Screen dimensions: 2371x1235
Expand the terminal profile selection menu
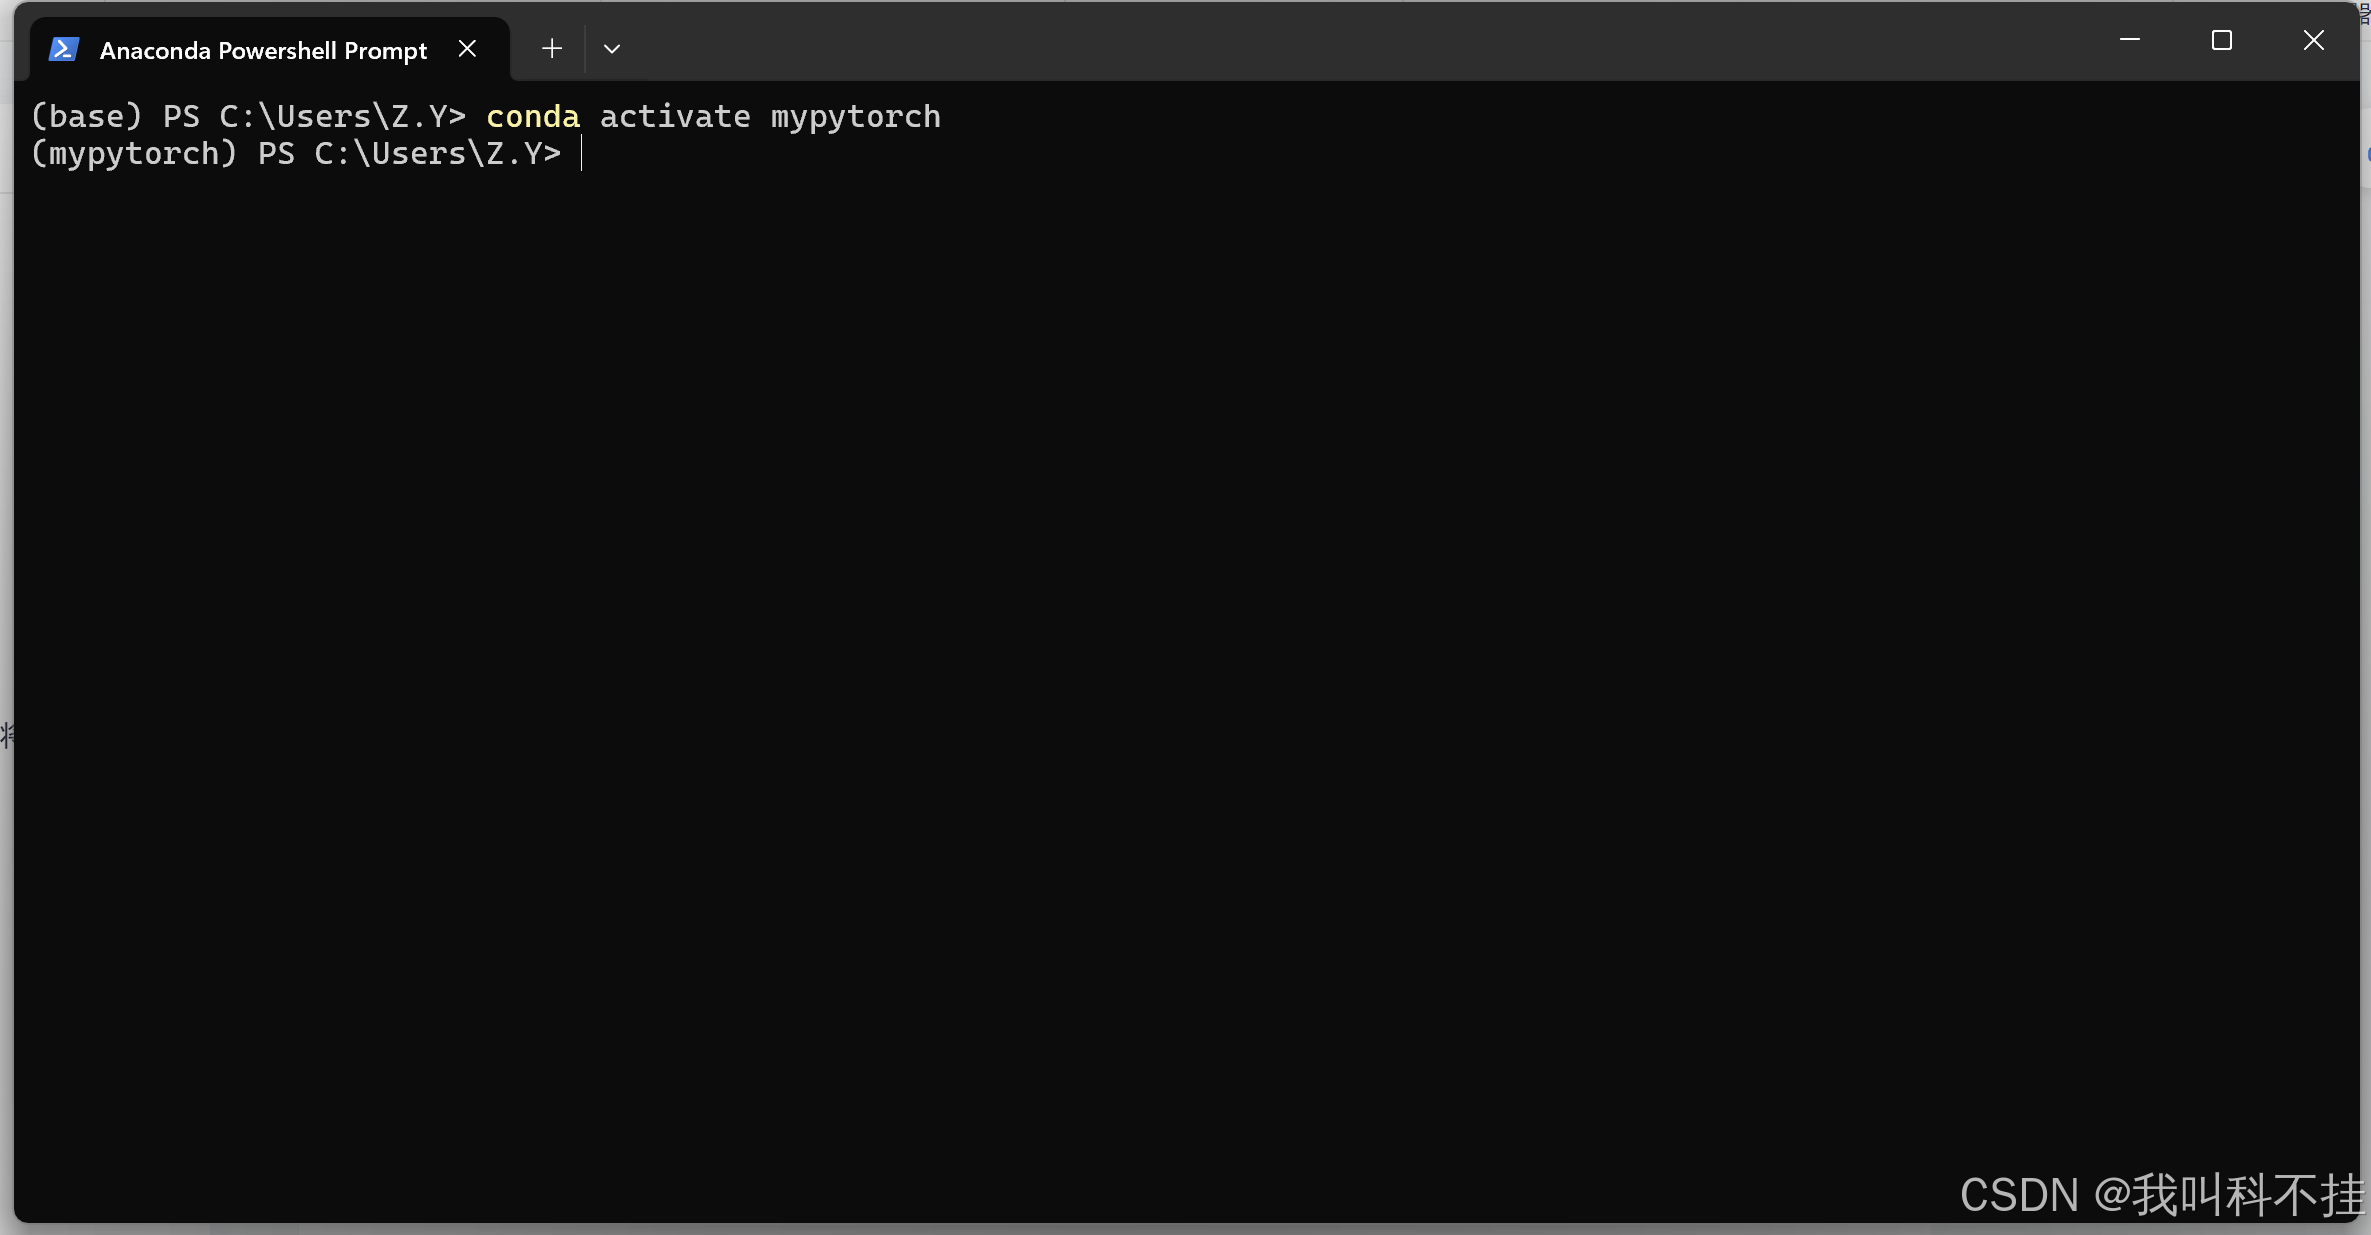[612, 47]
